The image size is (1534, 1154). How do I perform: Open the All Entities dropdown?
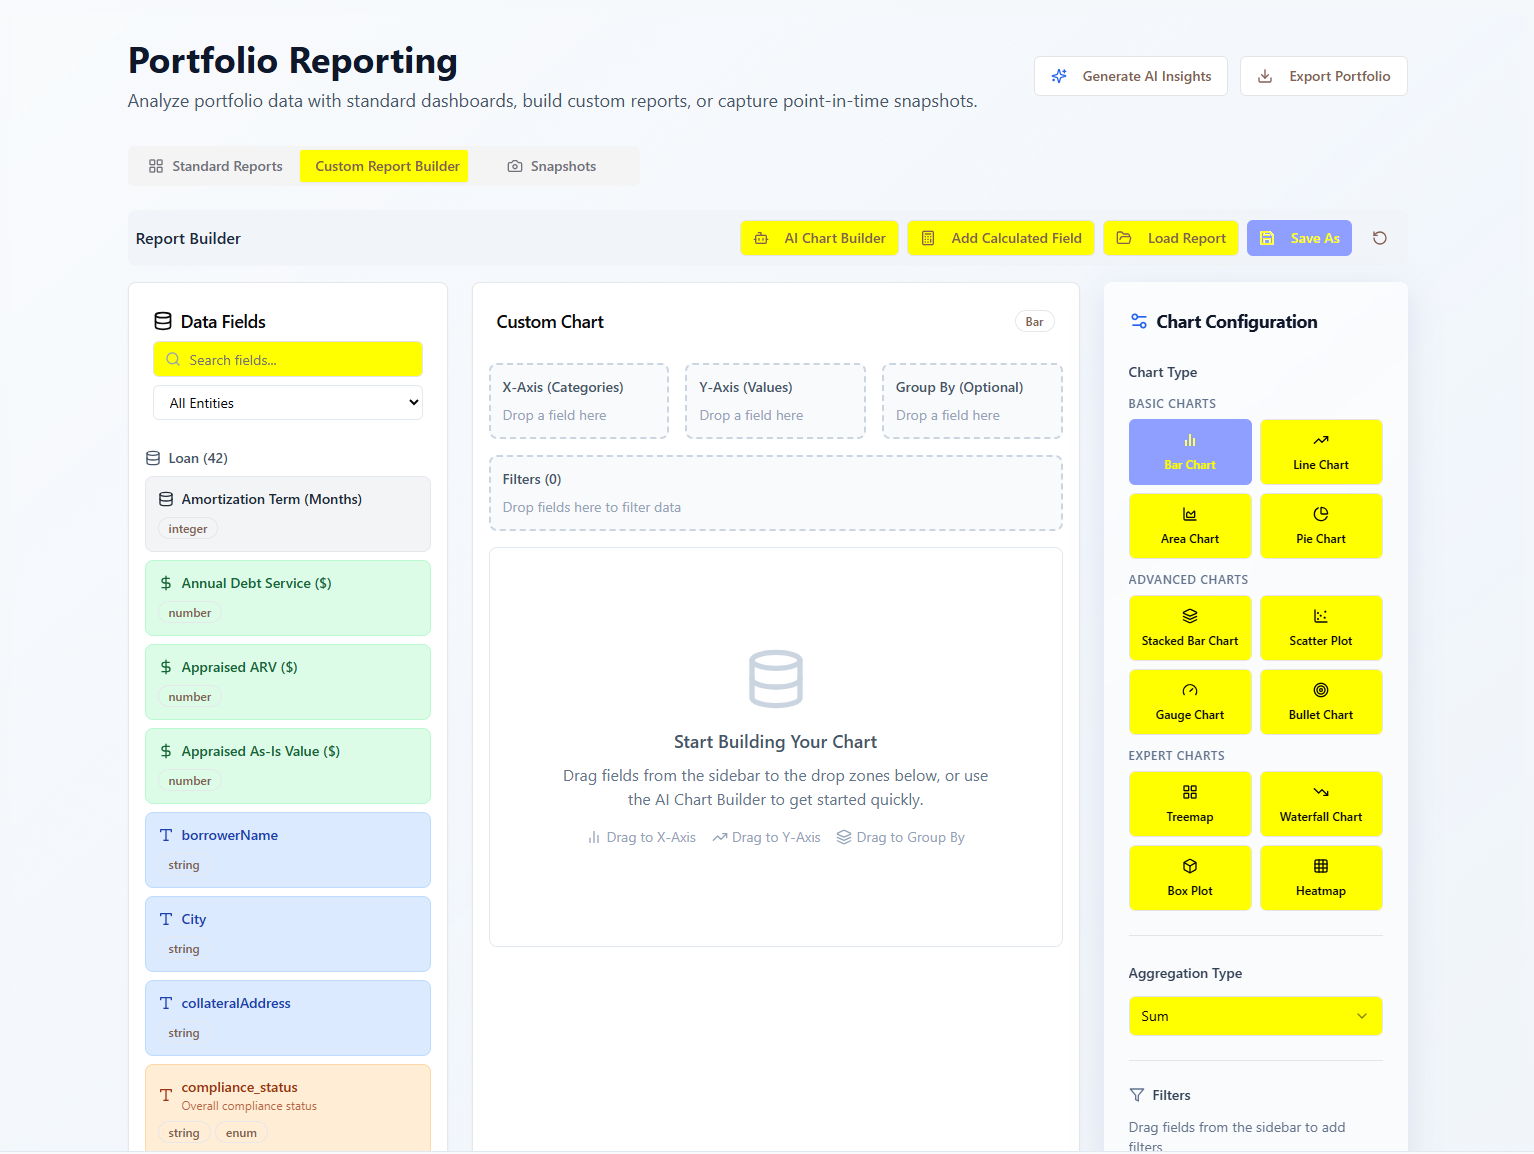tap(288, 403)
